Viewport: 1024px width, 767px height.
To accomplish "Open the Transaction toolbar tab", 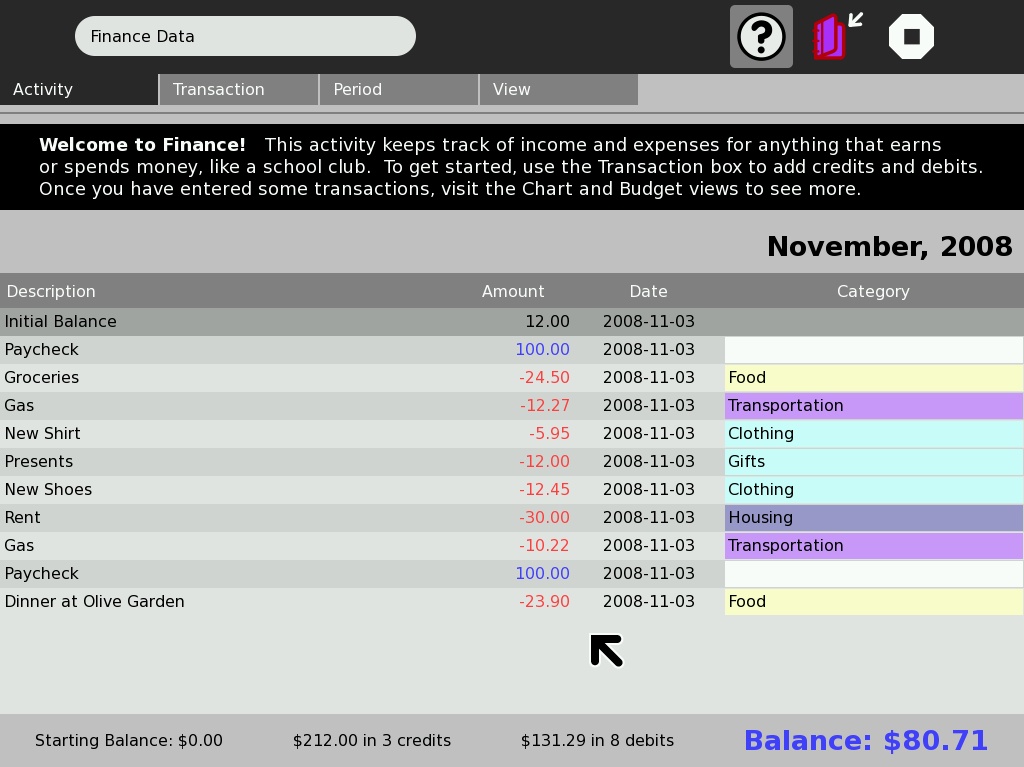I will (238, 89).
